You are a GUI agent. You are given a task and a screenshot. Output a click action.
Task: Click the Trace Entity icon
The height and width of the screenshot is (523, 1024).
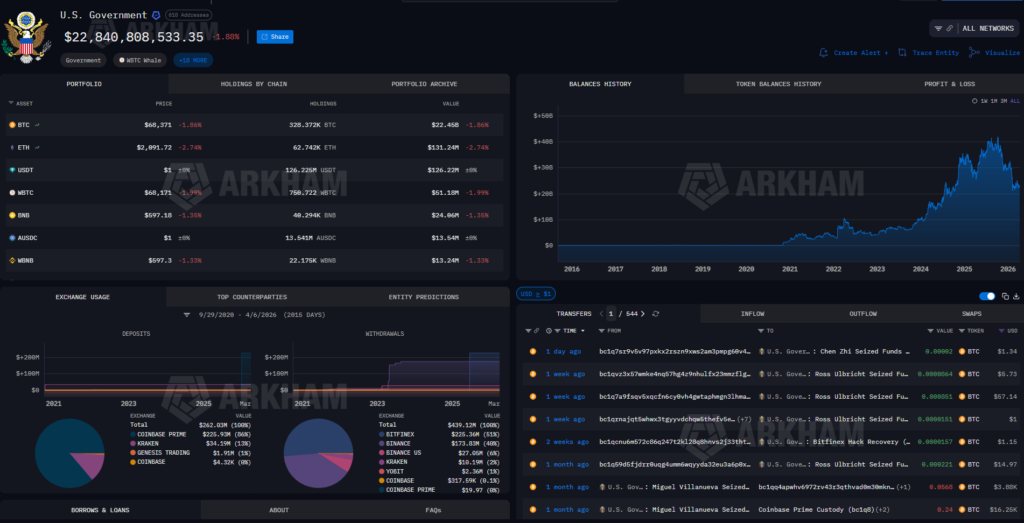pyautogui.click(x=902, y=52)
